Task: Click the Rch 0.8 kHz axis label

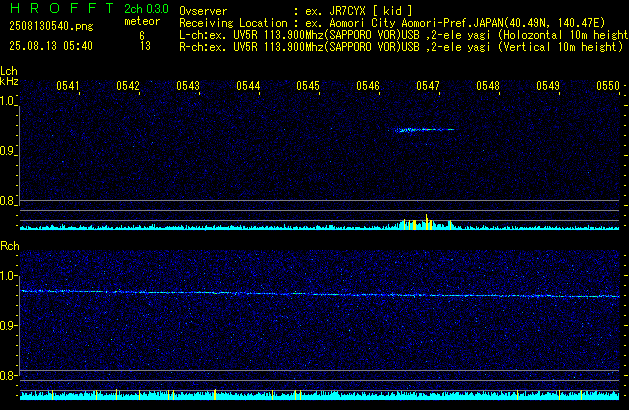Action: click(7, 376)
